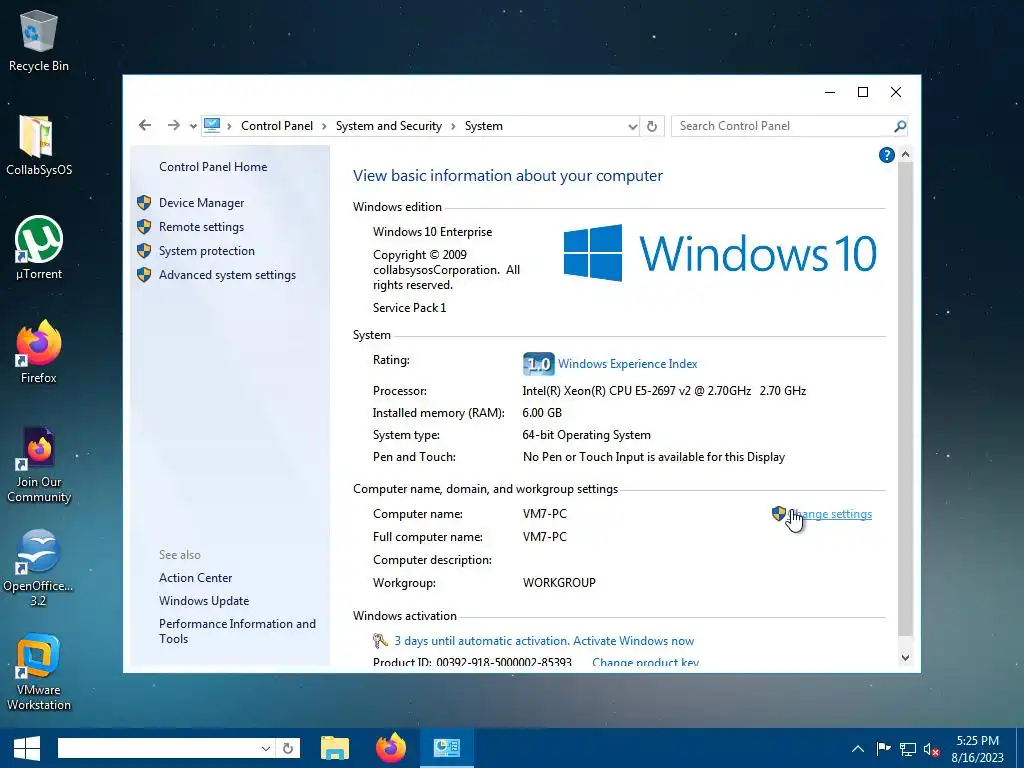The image size is (1024, 768).
Task: Open the Action Center flag tray icon
Action: 883,749
